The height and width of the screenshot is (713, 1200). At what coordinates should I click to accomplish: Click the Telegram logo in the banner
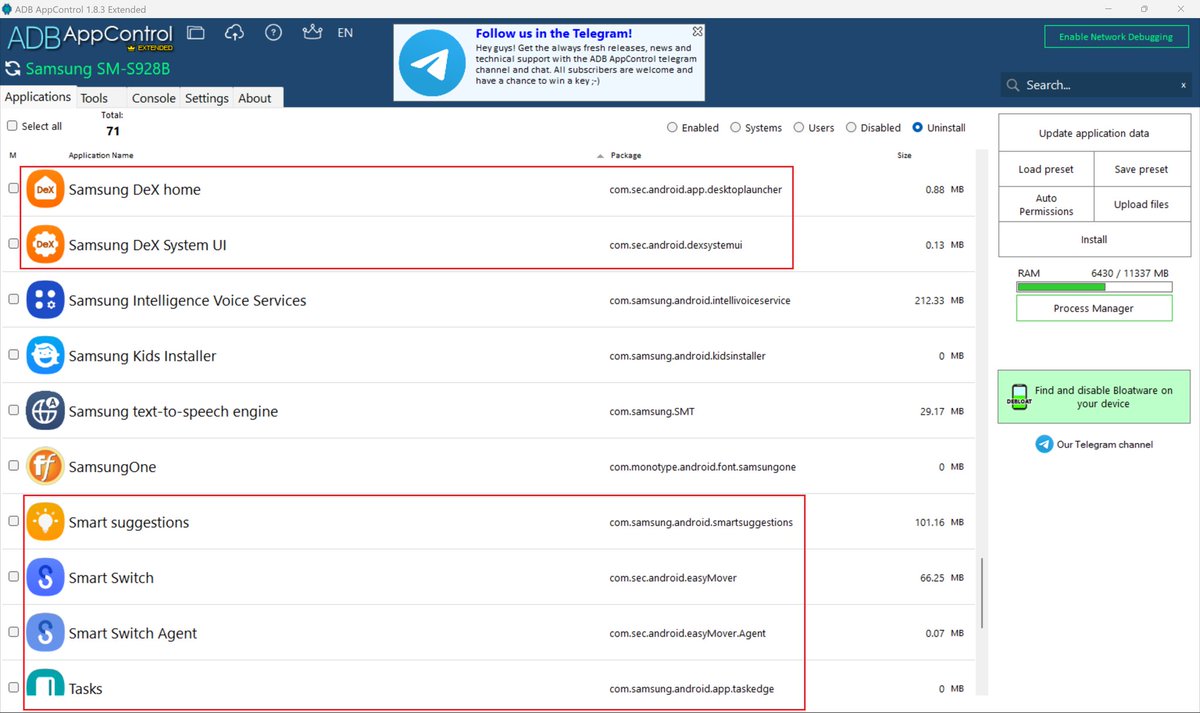click(x=430, y=63)
